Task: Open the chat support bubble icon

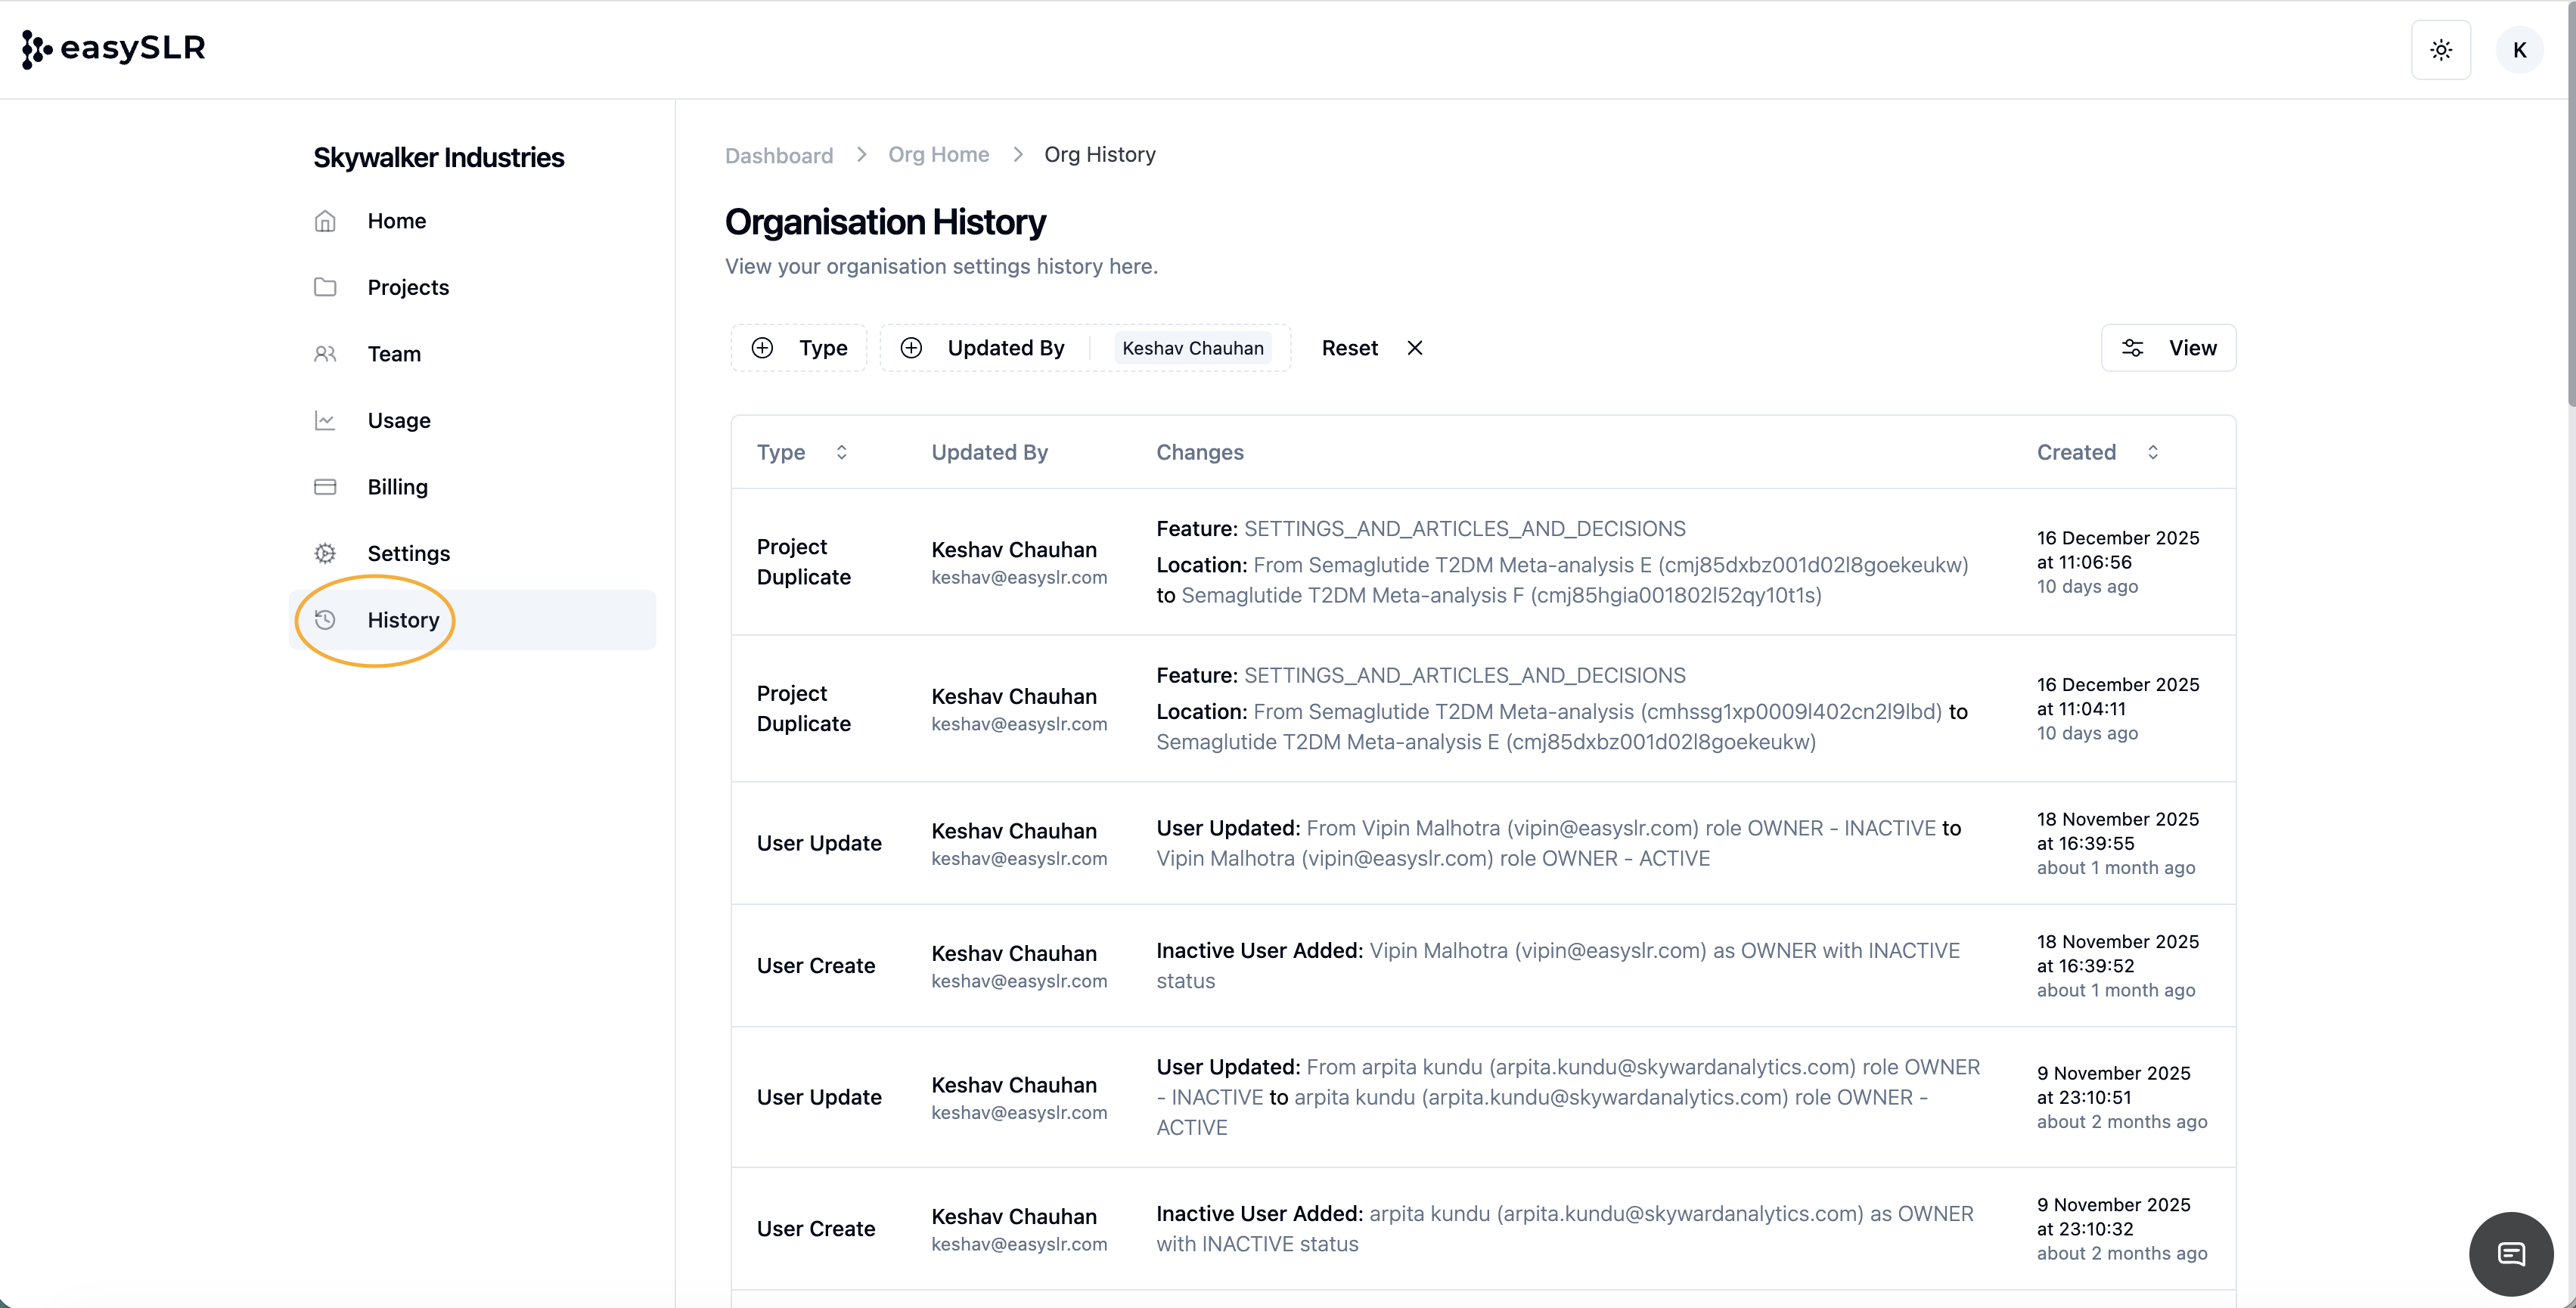Action: [x=2510, y=1253]
